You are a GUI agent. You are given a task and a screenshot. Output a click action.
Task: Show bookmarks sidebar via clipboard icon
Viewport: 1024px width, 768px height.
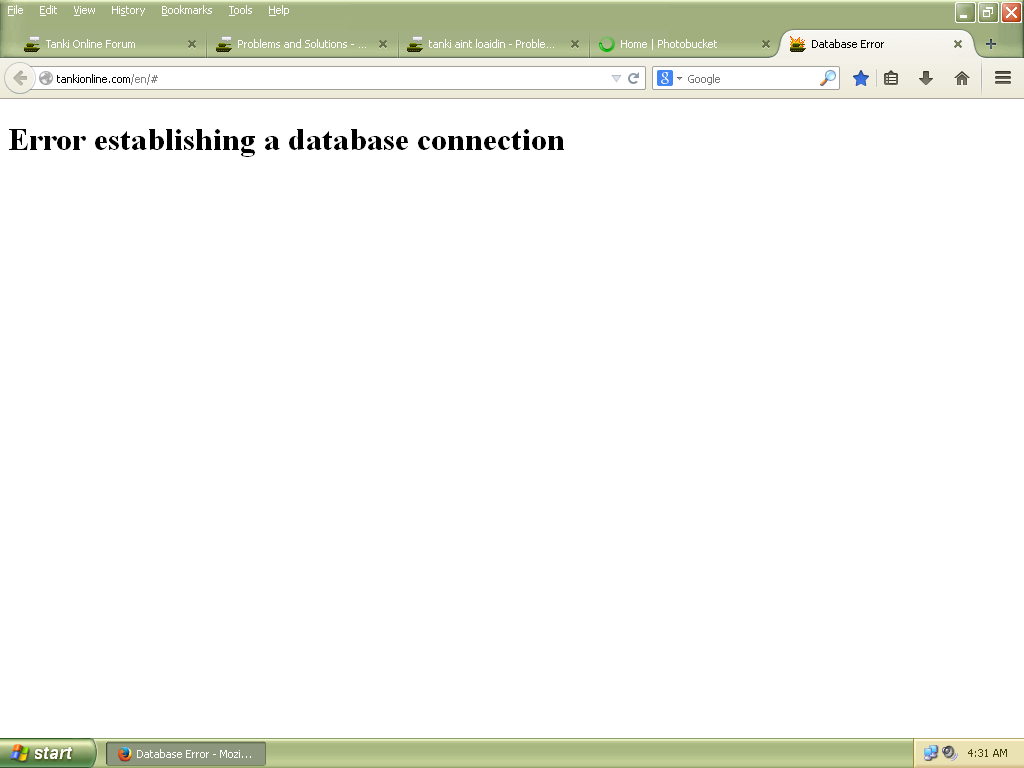[x=891, y=78]
